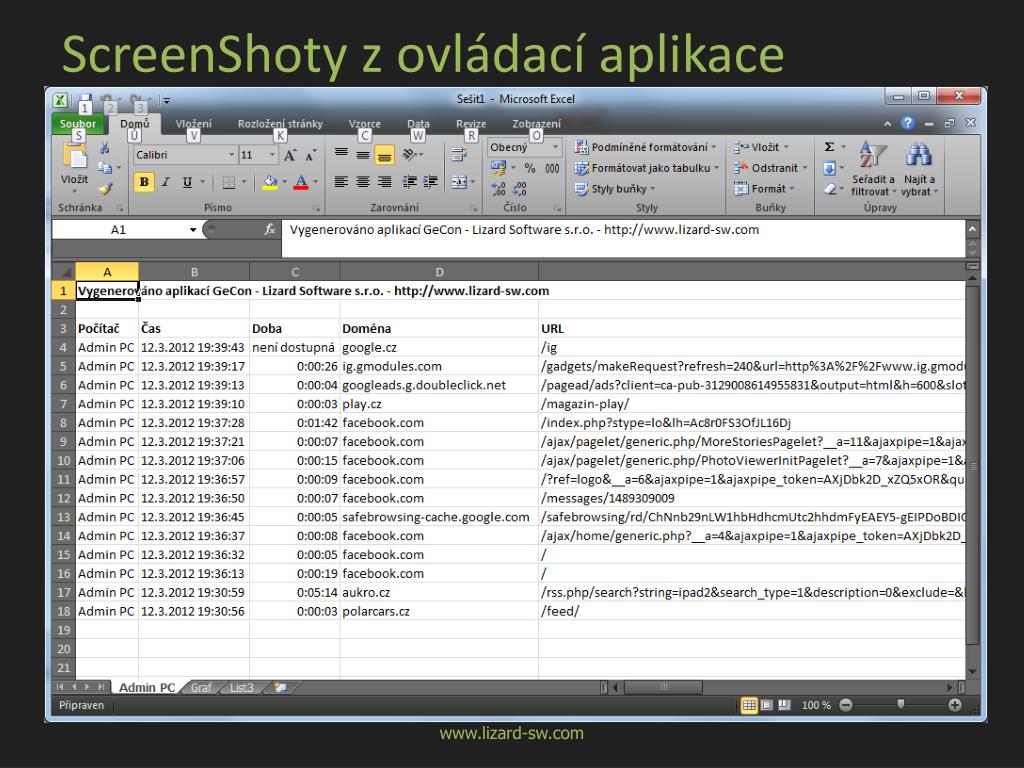Screen dimensions: 1024x768
Task: Apply percent style format
Action: pos(530,168)
